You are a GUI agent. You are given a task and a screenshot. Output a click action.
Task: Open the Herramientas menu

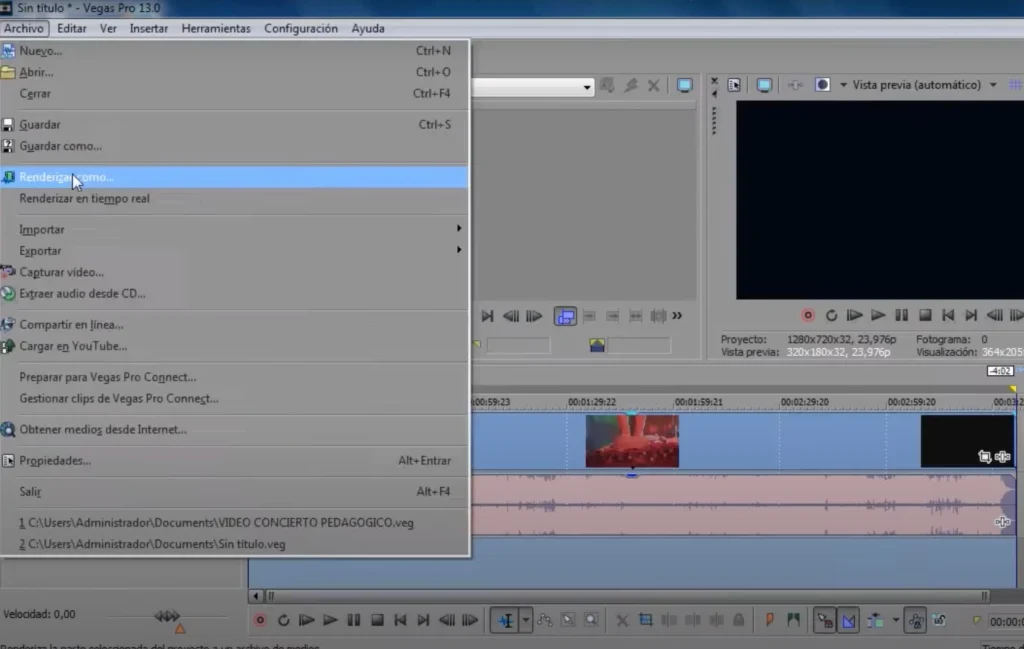pyautogui.click(x=216, y=28)
